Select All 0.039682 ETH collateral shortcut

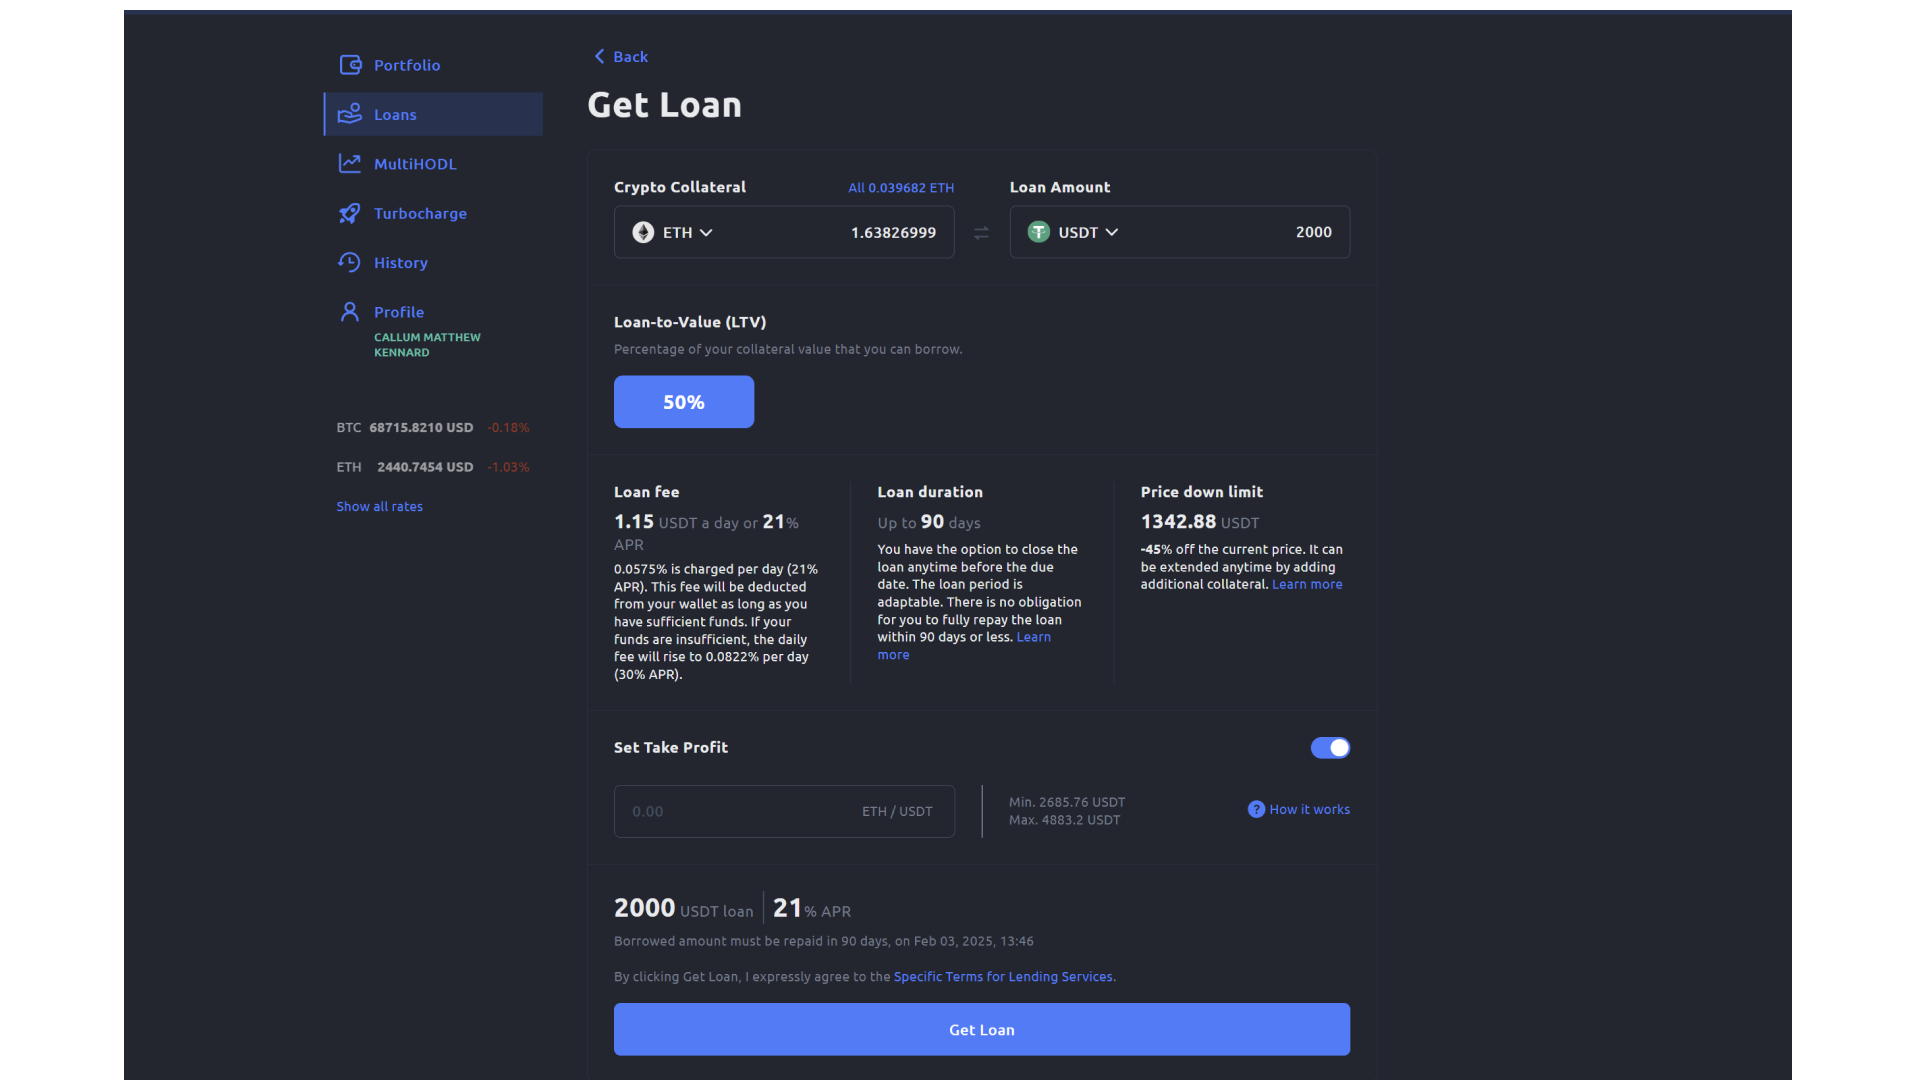point(901,186)
